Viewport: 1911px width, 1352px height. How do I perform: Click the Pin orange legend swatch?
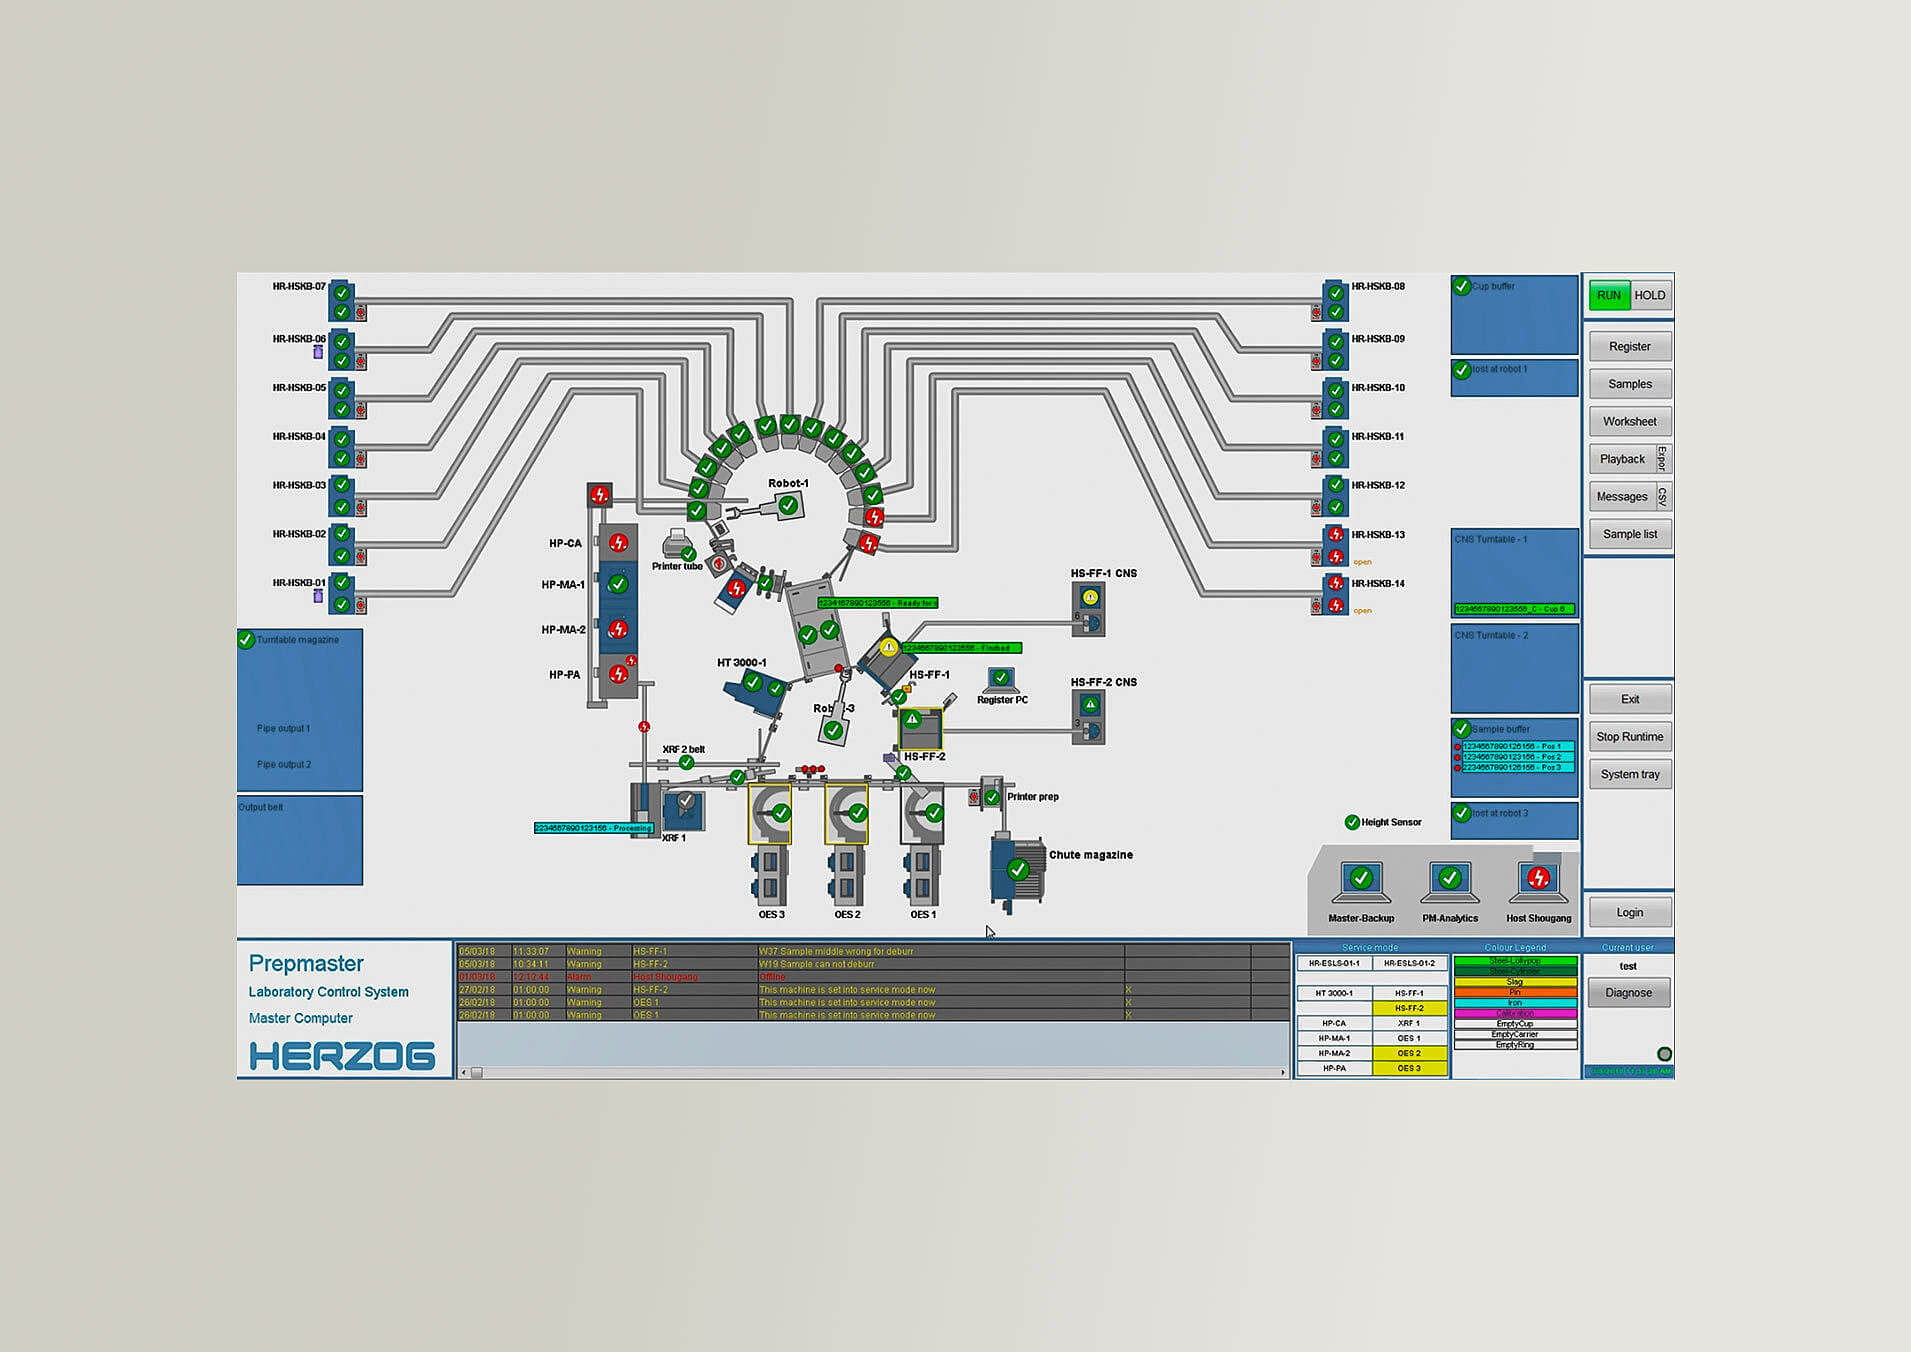(x=1515, y=992)
